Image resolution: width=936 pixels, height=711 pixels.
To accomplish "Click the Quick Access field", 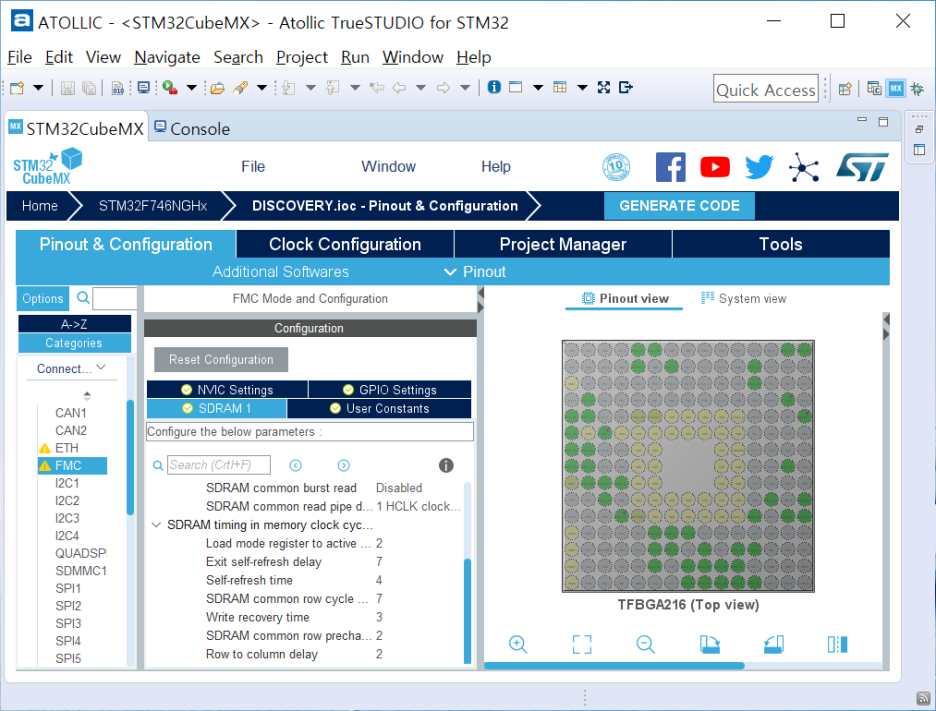I will [765, 90].
